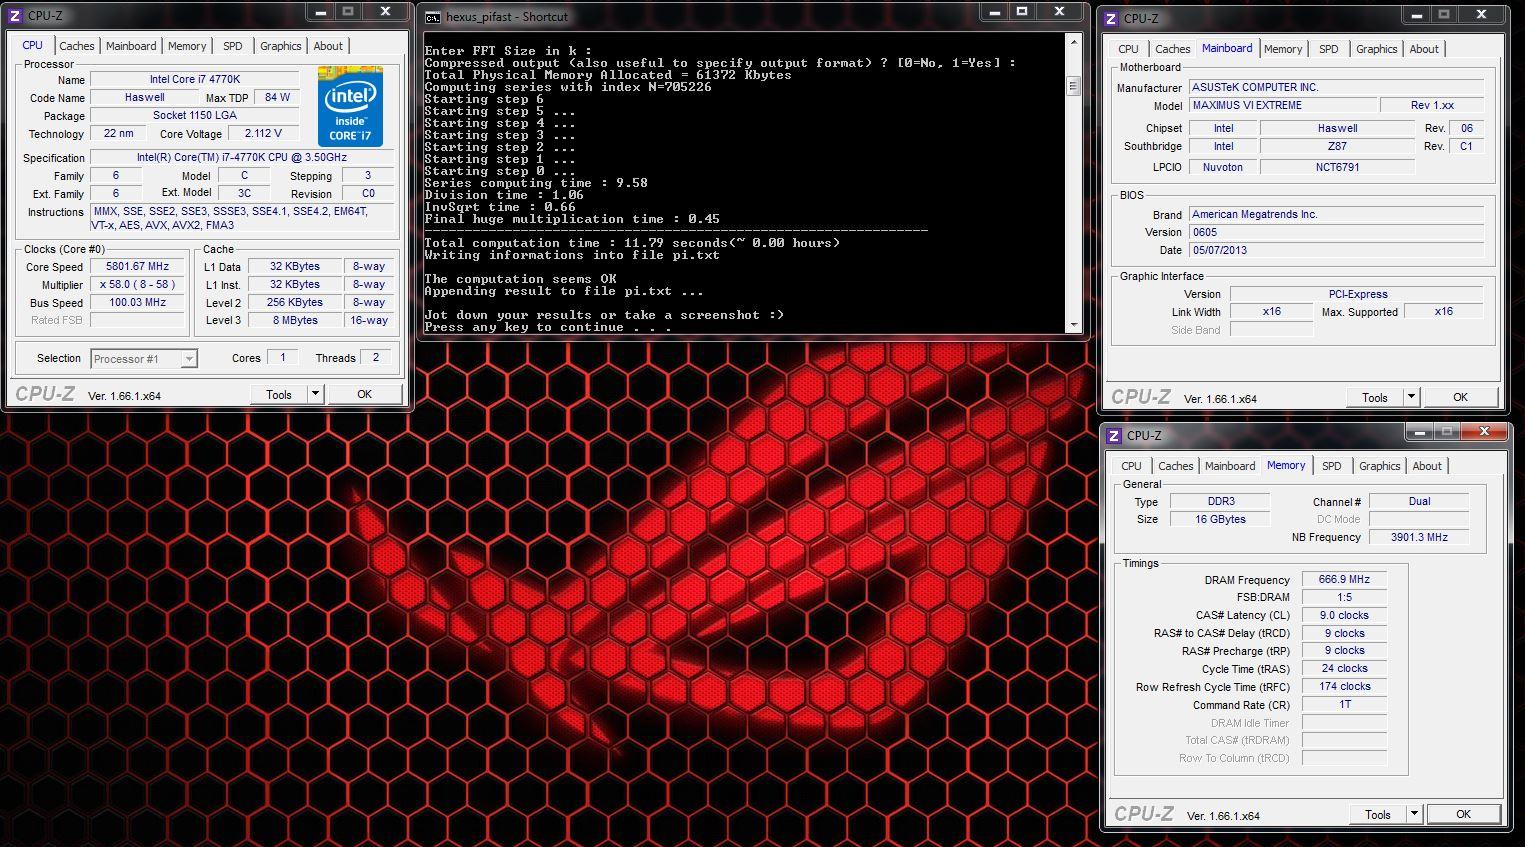
Task: Click the Core Voltage 2.112 V field
Action: point(264,134)
